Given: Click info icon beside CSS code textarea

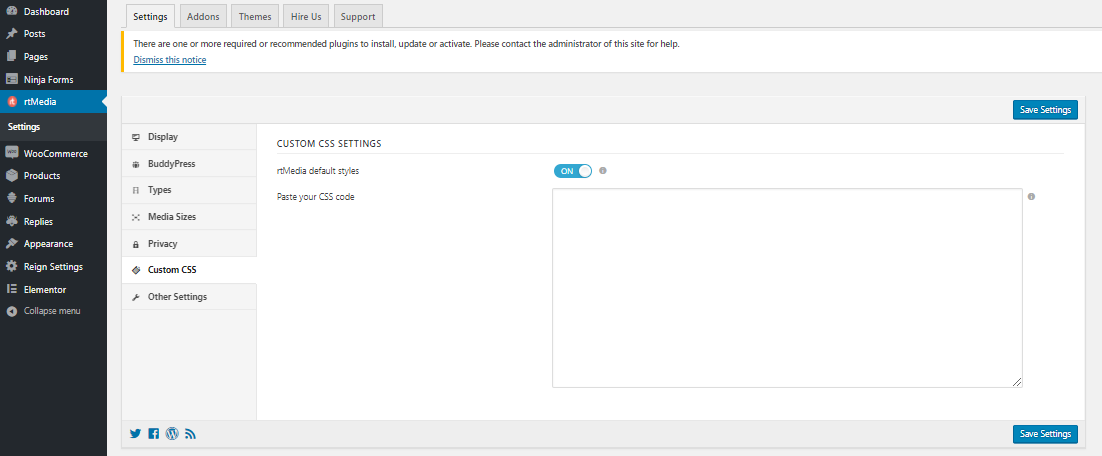Looking at the screenshot, I should (1031, 197).
